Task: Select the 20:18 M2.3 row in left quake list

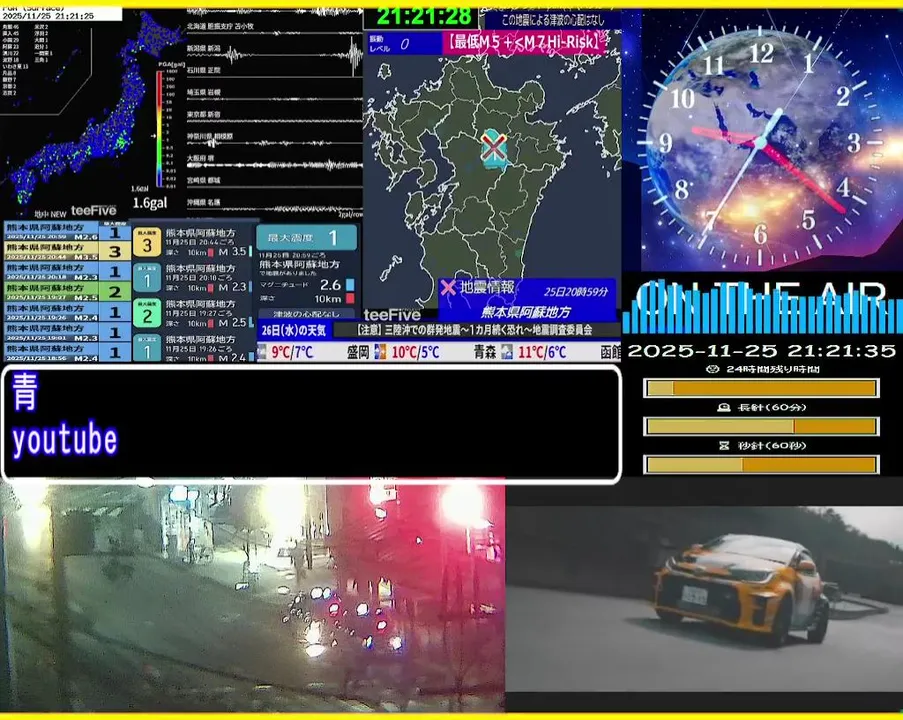Action: [67, 271]
